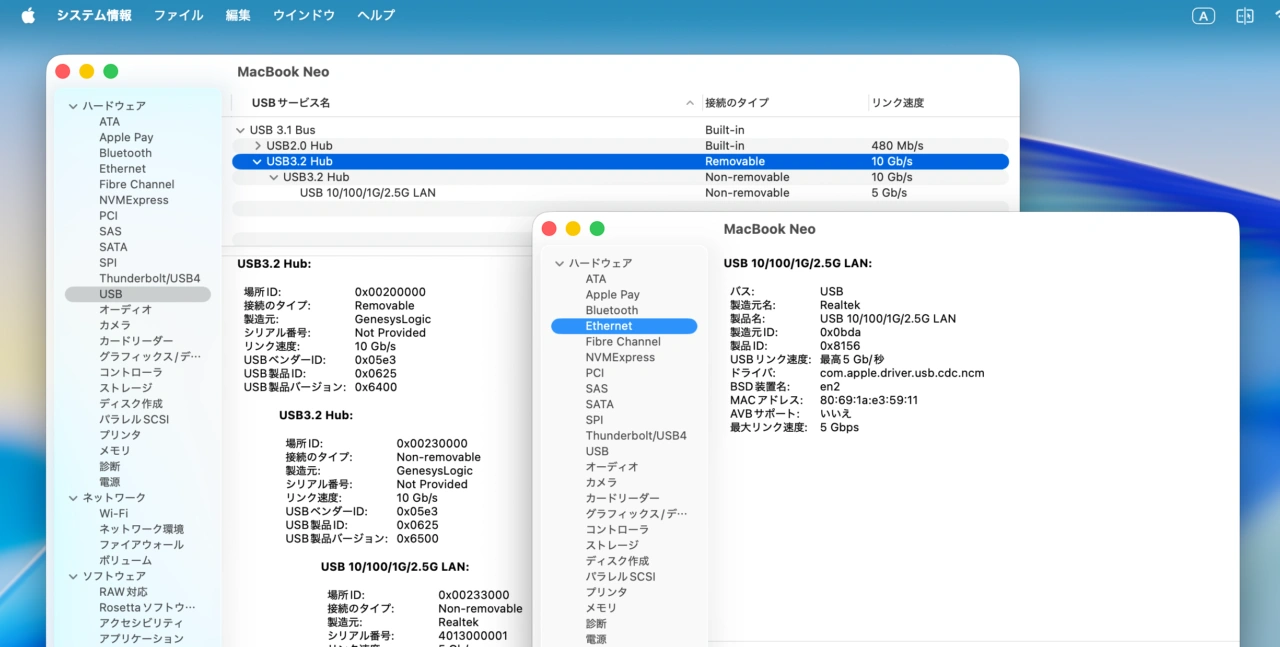Click the green zoom button of front window
1280x647 pixels.
(x=597, y=229)
